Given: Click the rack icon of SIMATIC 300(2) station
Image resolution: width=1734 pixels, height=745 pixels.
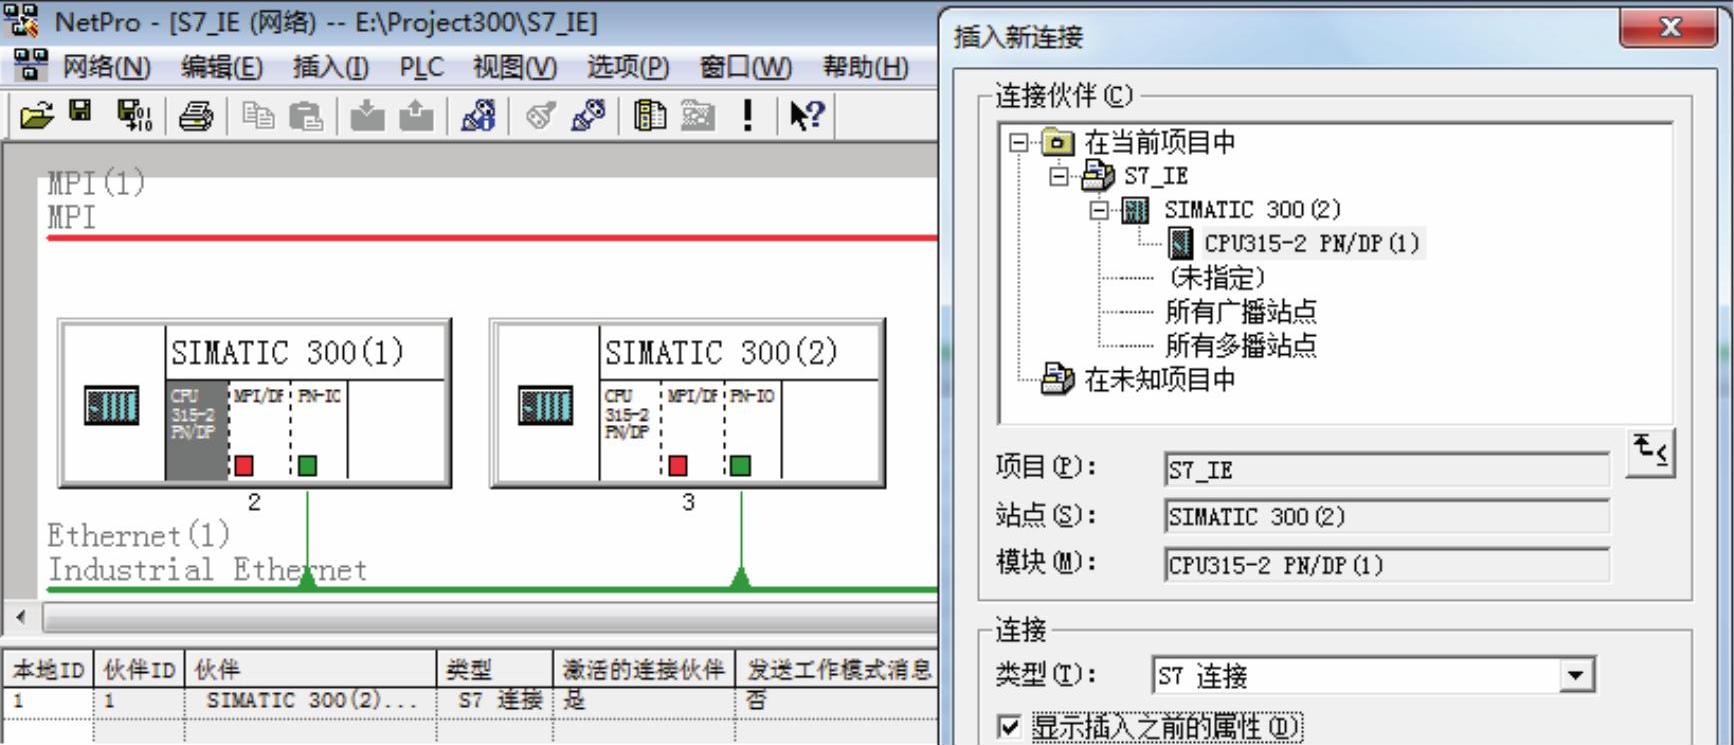Looking at the screenshot, I should [545, 405].
